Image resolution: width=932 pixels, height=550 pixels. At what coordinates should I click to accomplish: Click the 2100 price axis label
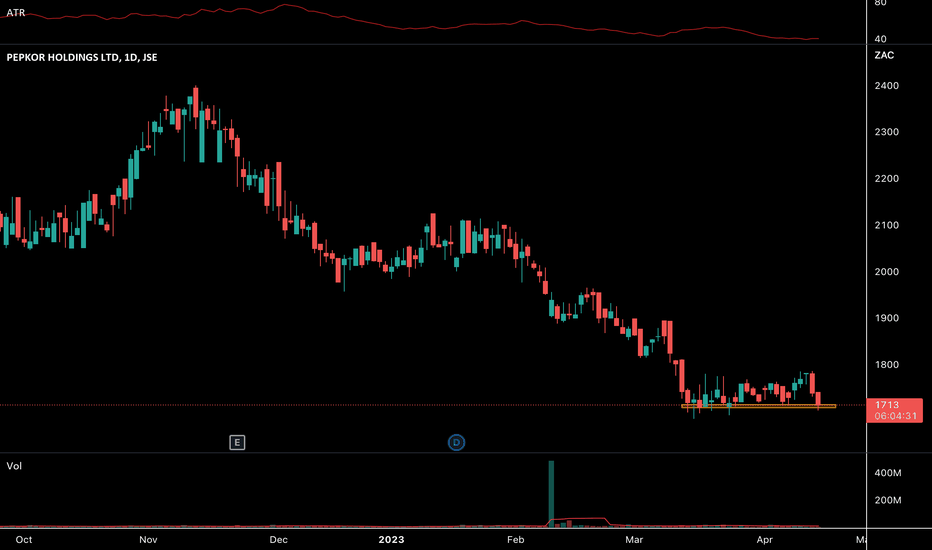886,225
